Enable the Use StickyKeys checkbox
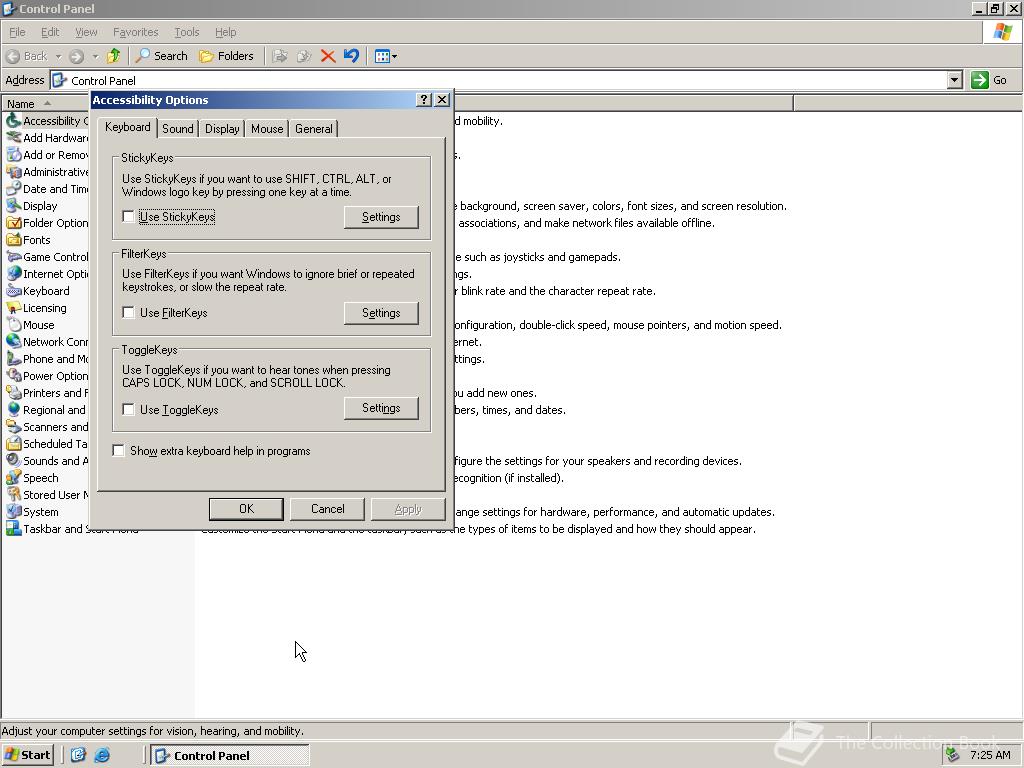 point(129,217)
